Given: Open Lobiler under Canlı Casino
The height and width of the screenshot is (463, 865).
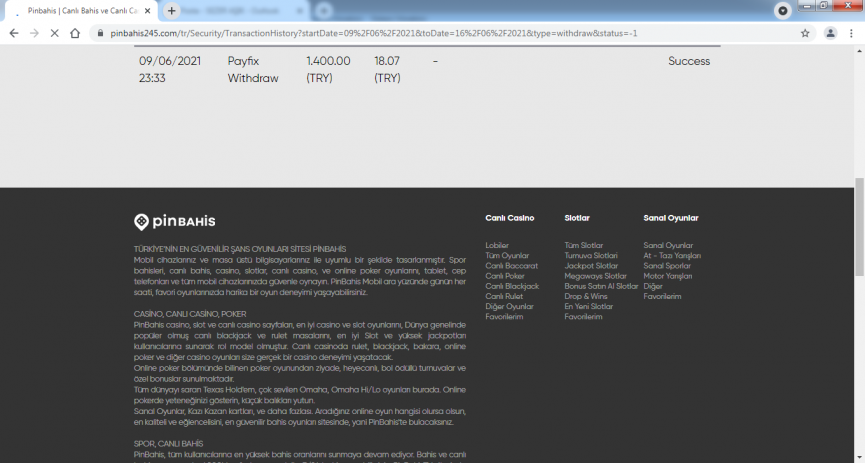Looking at the screenshot, I should tap(497, 246).
